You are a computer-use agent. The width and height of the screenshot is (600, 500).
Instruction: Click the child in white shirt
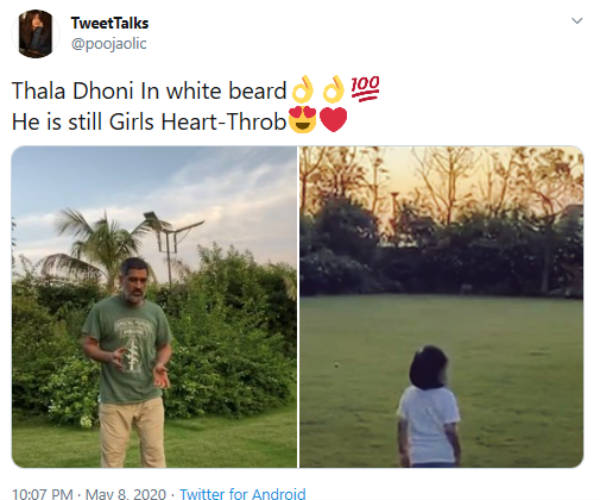point(428,406)
